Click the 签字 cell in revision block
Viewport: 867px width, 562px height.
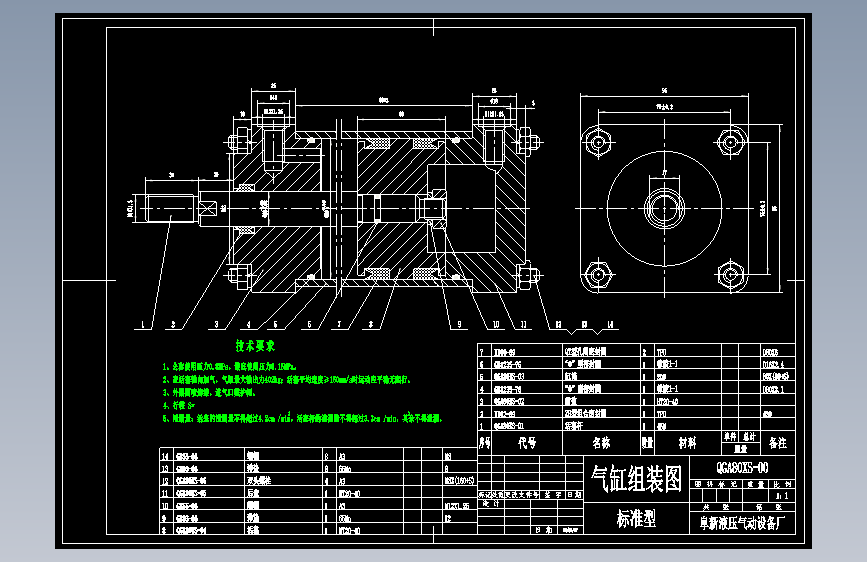coord(553,495)
